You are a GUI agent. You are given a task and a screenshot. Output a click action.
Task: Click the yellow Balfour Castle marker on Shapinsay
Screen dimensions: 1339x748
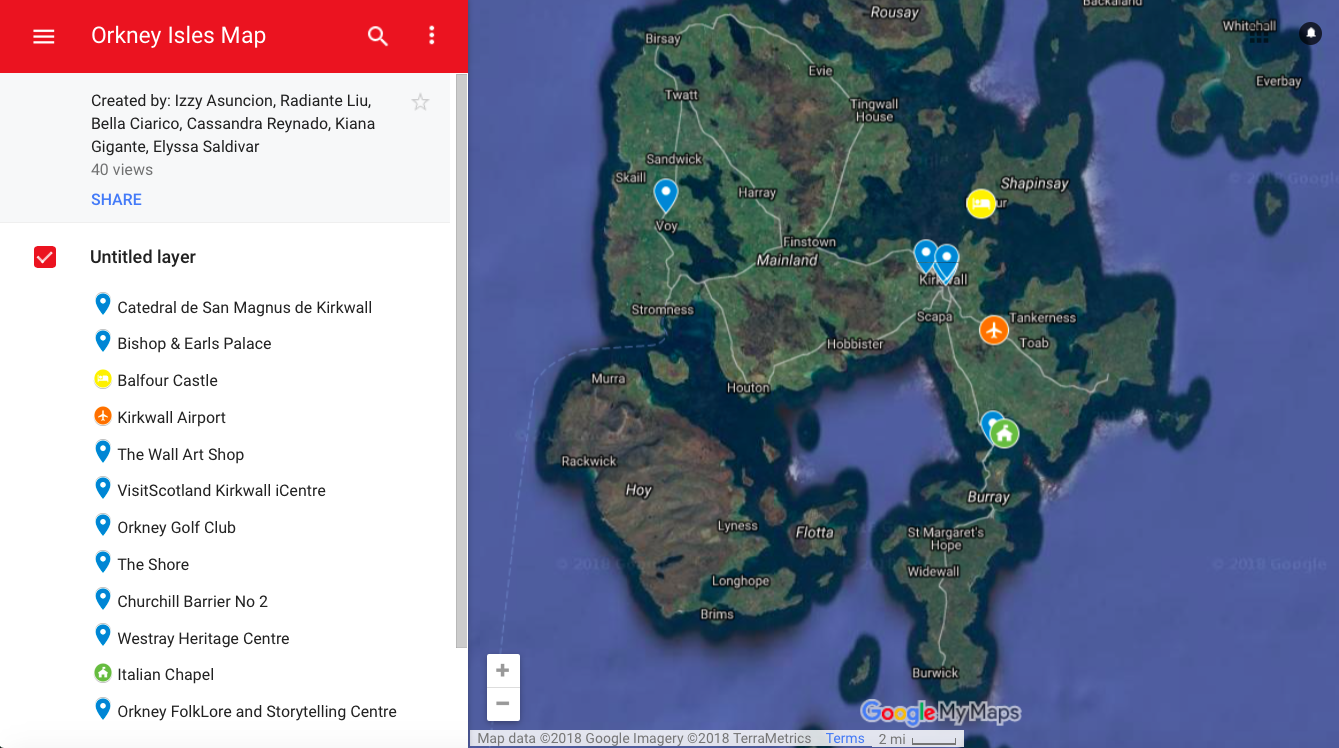(x=981, y=203)
